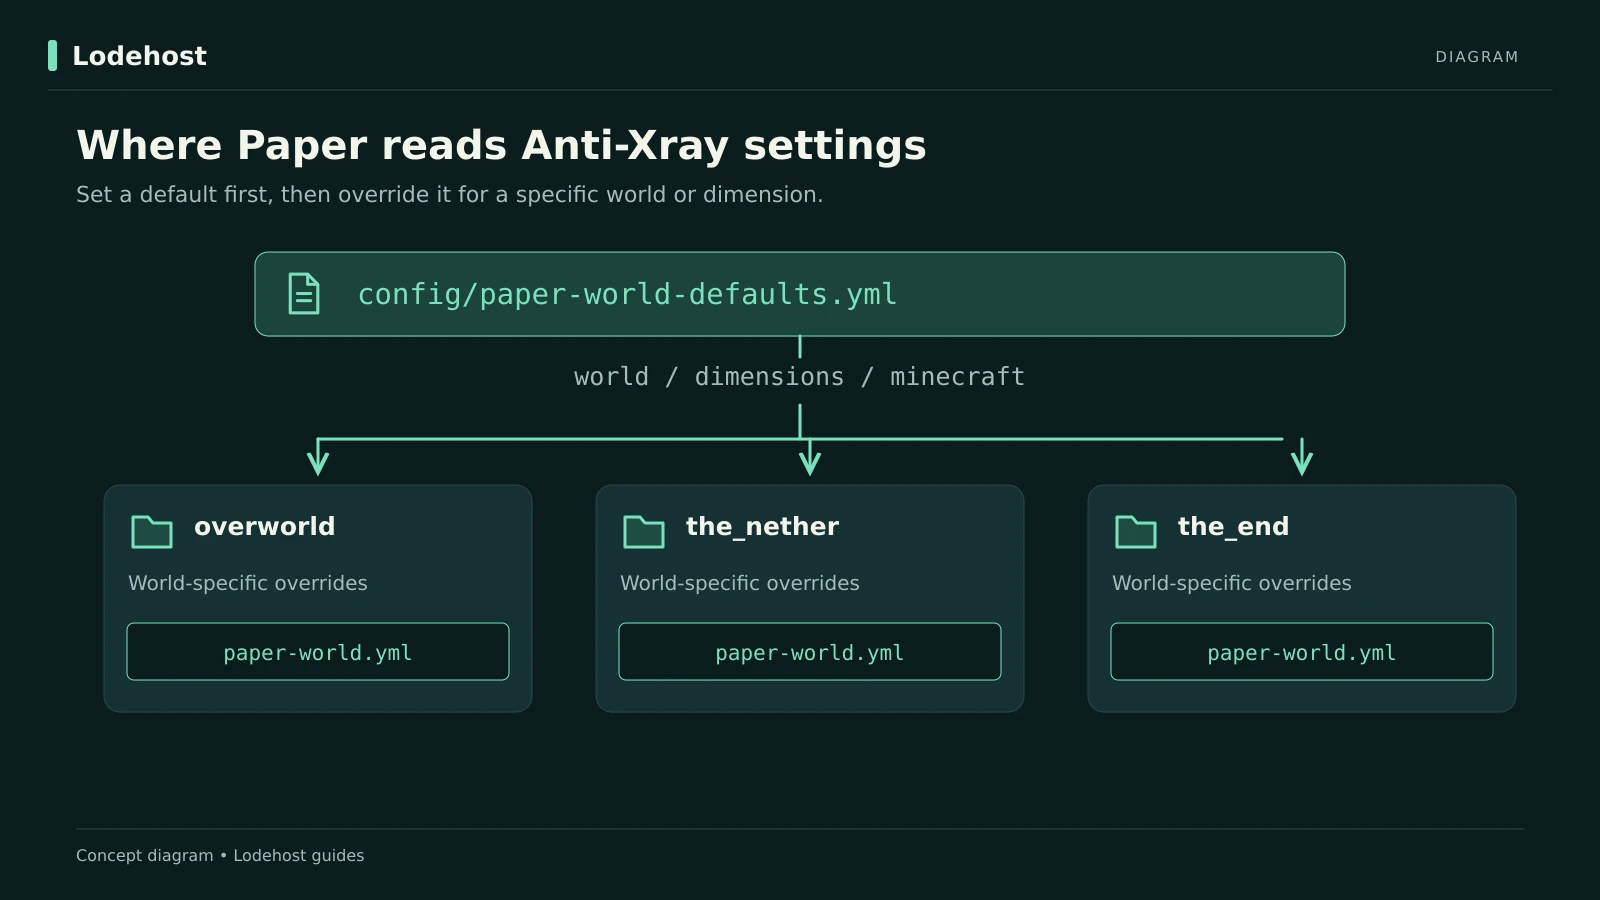Open paper-world.yml in the overworld card
Screen dimensions: 1600x900
tap(318, 652)
